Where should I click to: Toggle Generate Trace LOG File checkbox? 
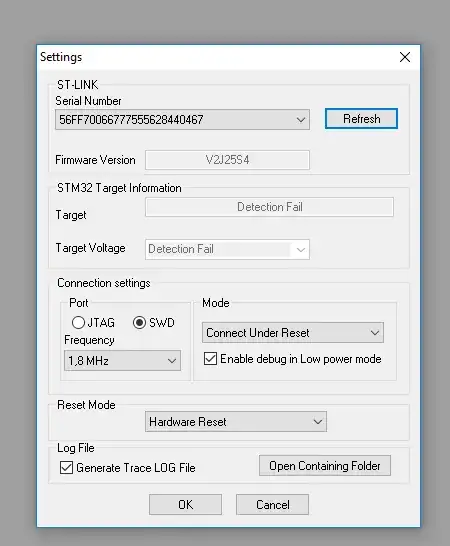coord(66,468)
